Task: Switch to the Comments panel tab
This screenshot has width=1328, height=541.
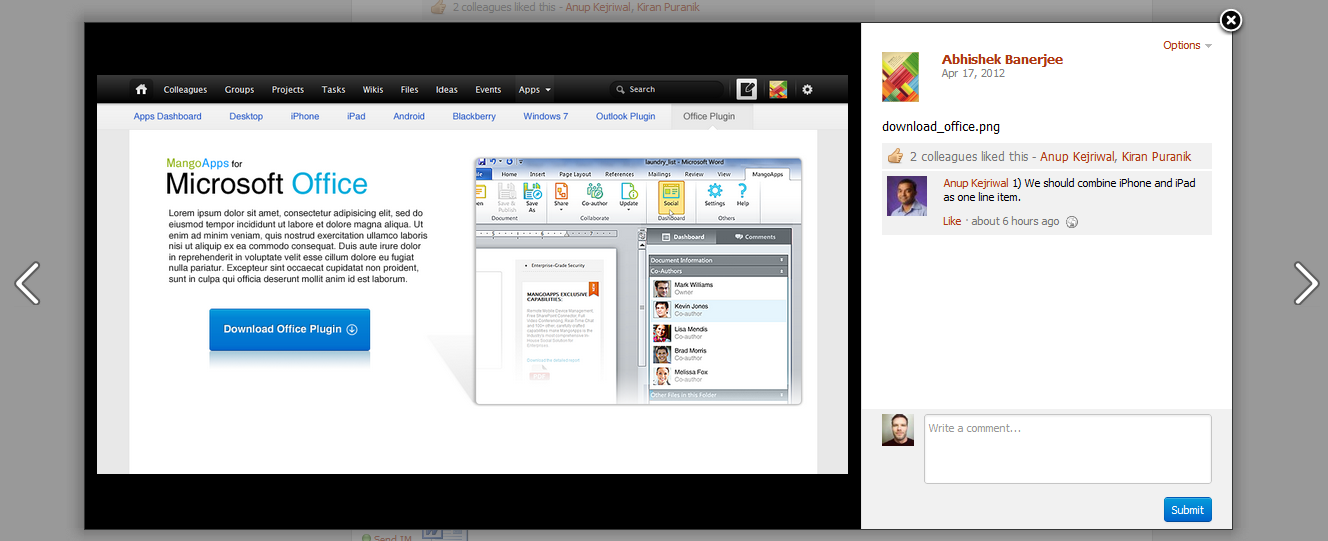Action: tap(755, 237)
